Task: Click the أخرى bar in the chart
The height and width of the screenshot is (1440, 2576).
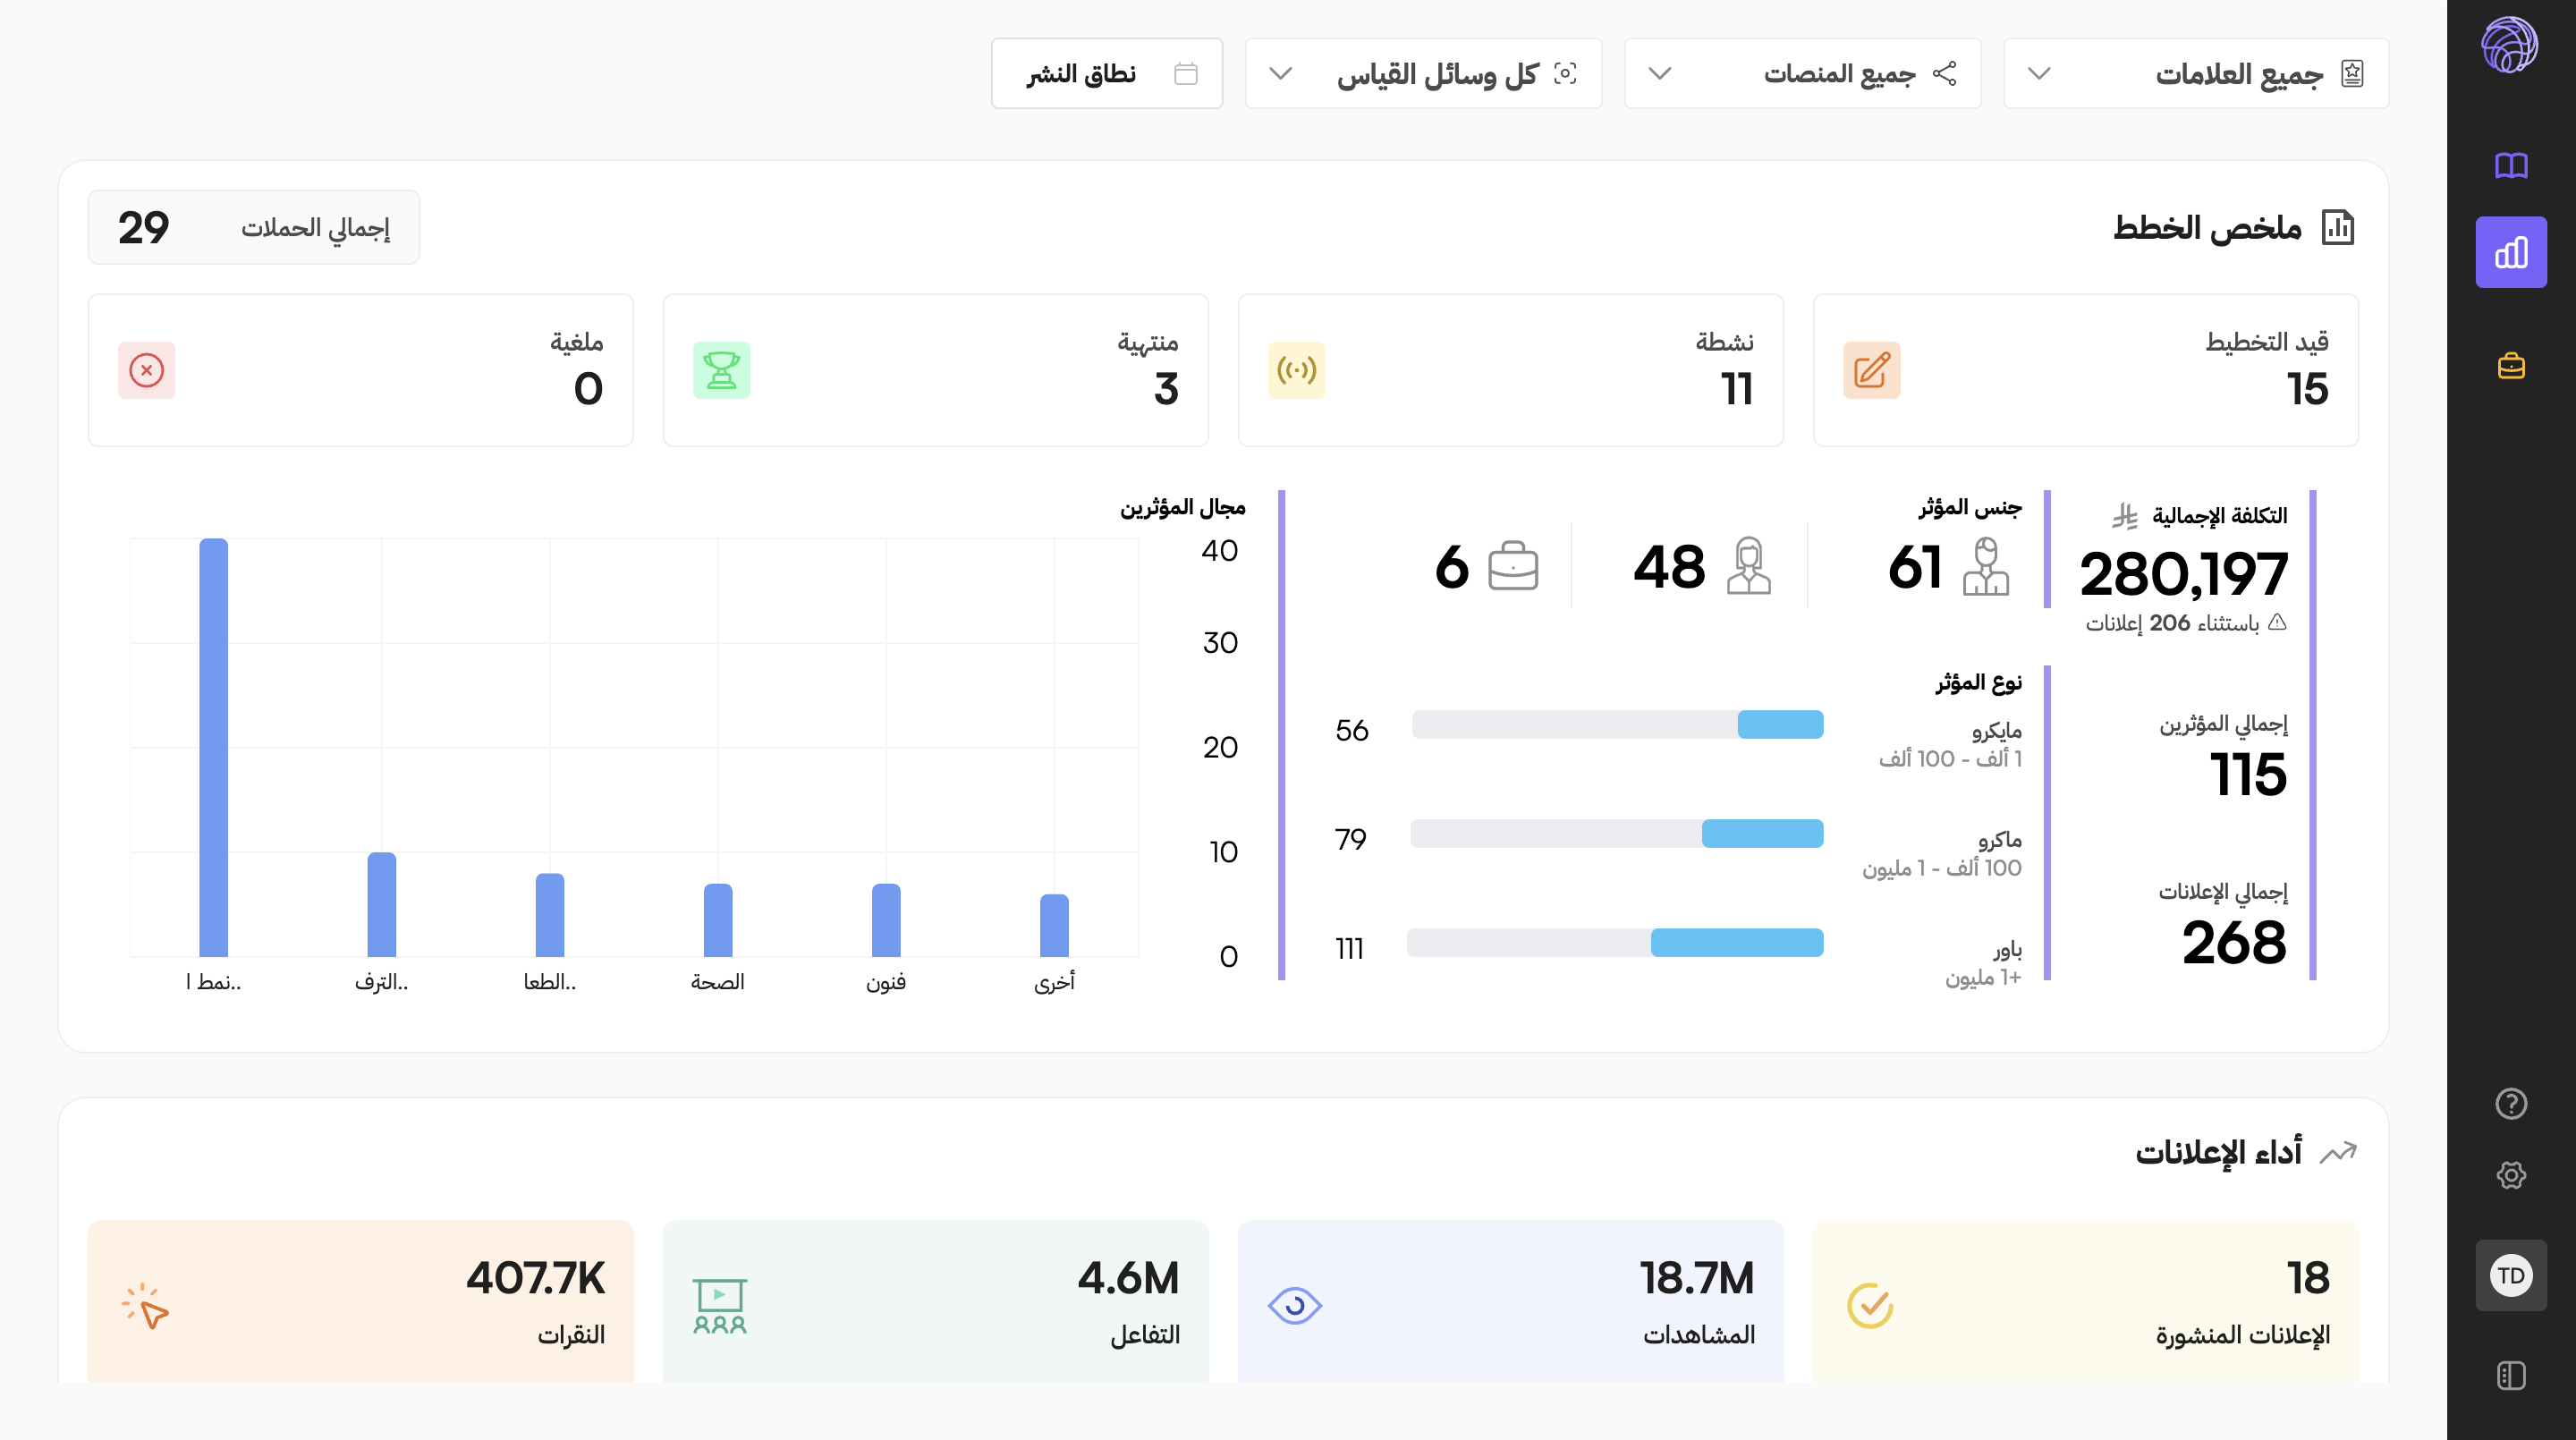Action: click(x=1054, y=925)
